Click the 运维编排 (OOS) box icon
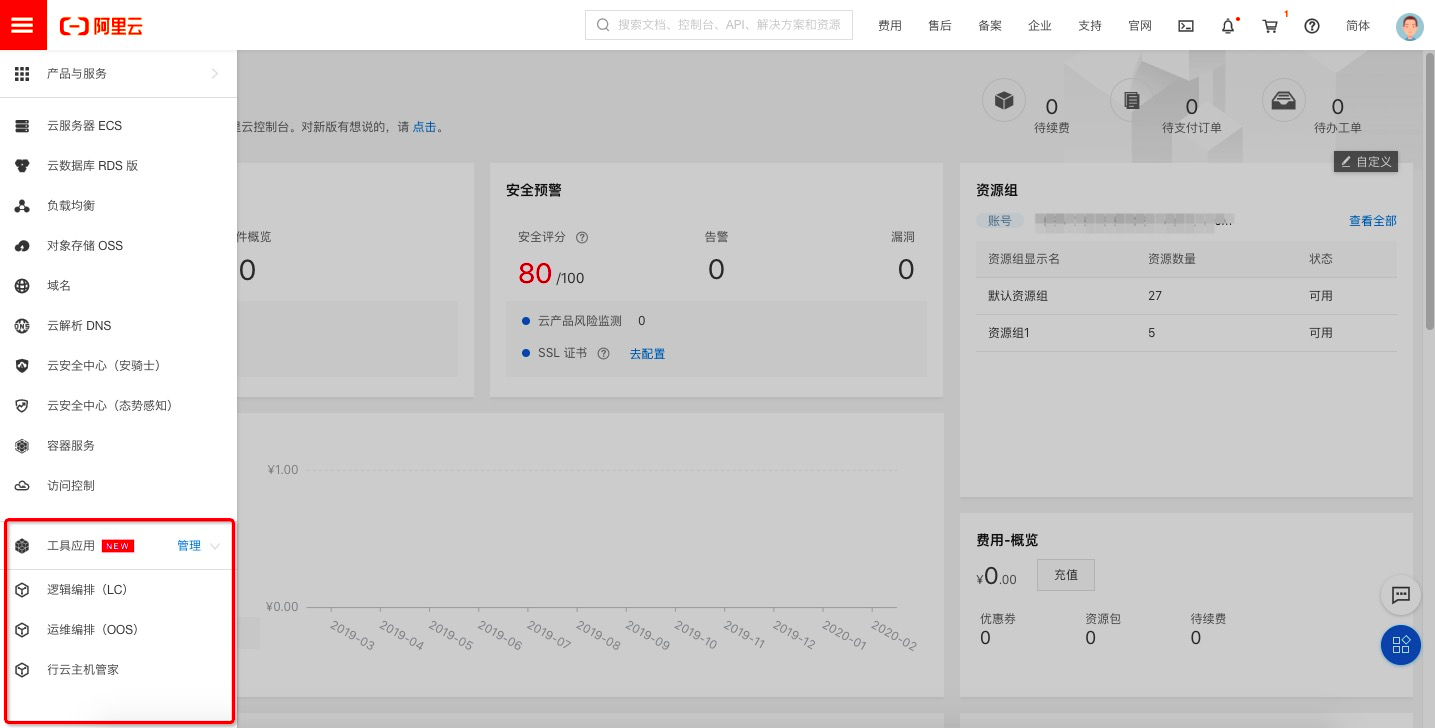This screenshot has height=728, width=1435. coord(22,630)
